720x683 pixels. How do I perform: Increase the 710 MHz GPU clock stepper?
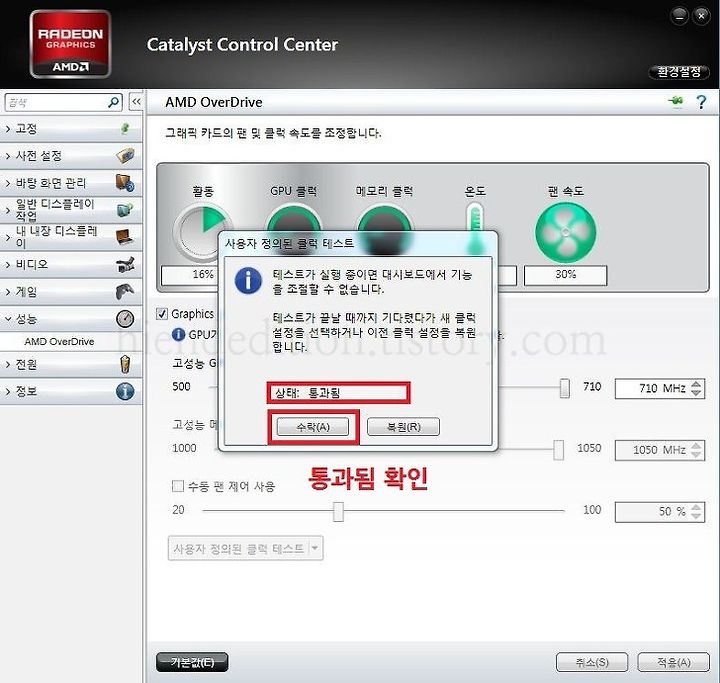[696, 384]
